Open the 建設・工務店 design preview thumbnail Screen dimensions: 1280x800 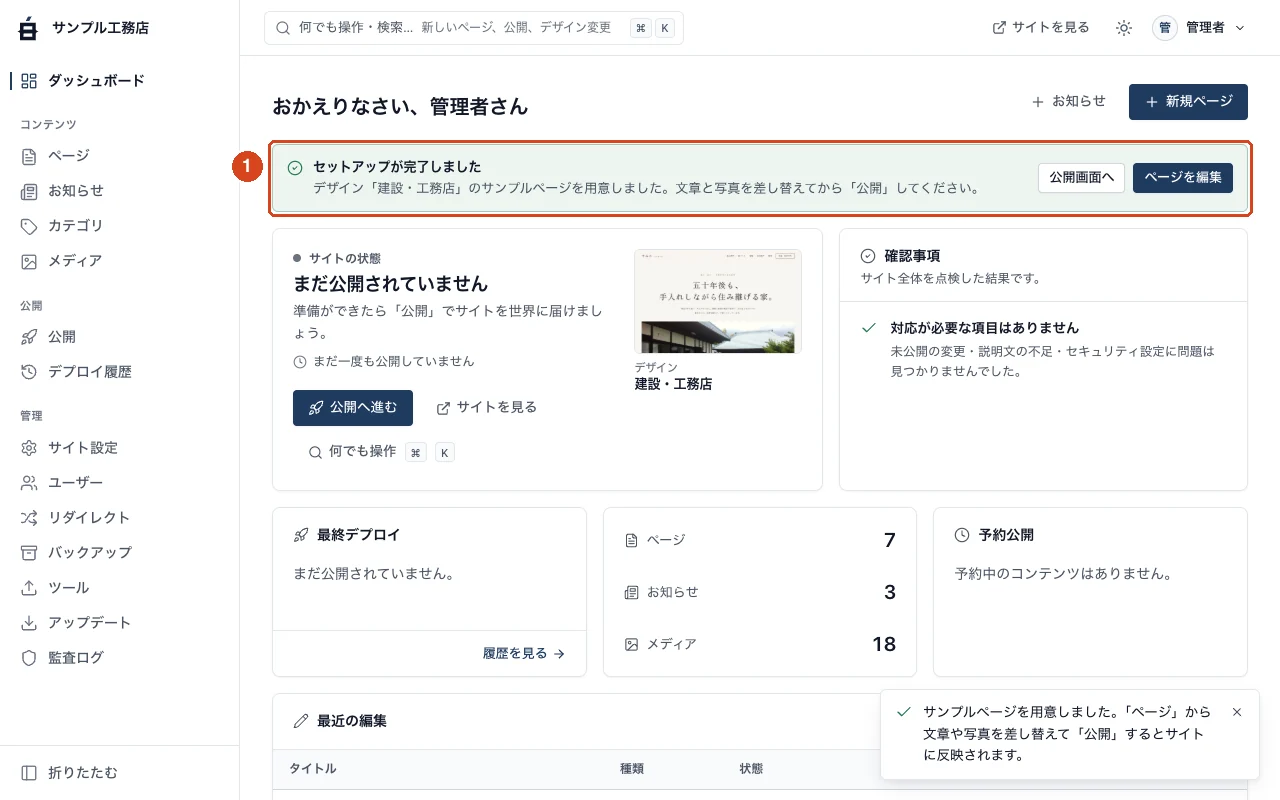click(718, 301)
